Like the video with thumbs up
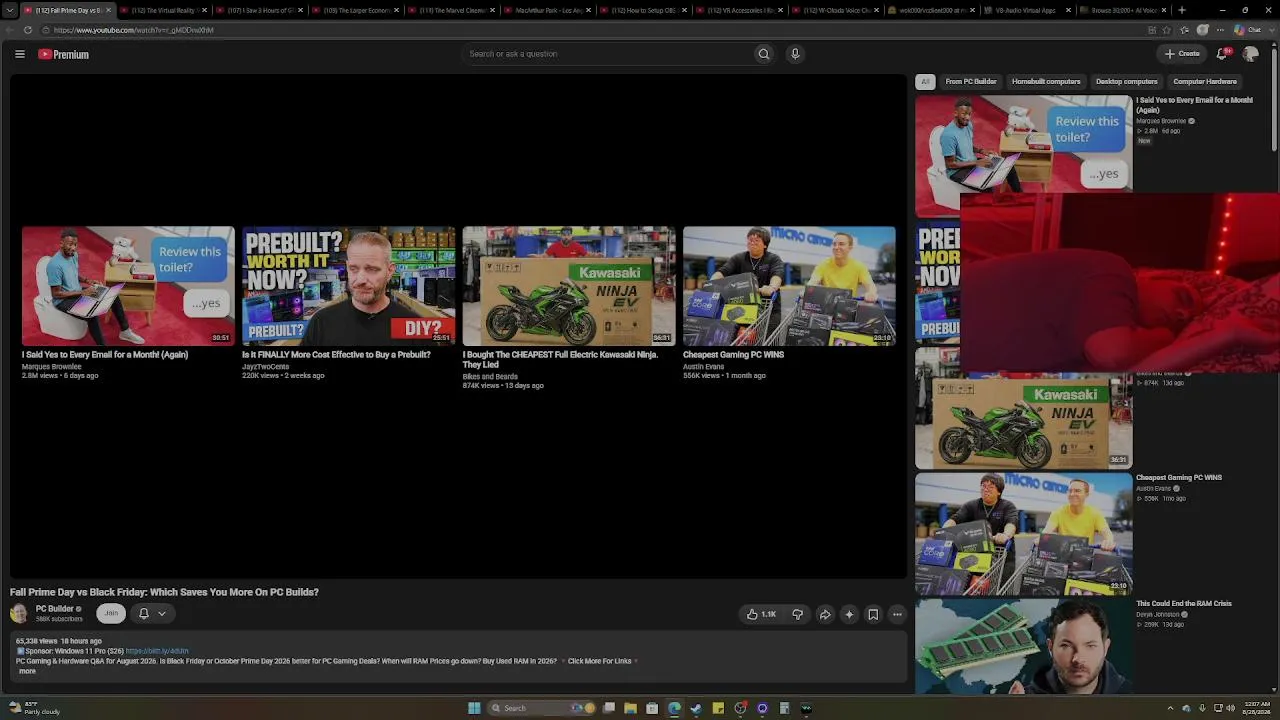 (x=761, y=614)
